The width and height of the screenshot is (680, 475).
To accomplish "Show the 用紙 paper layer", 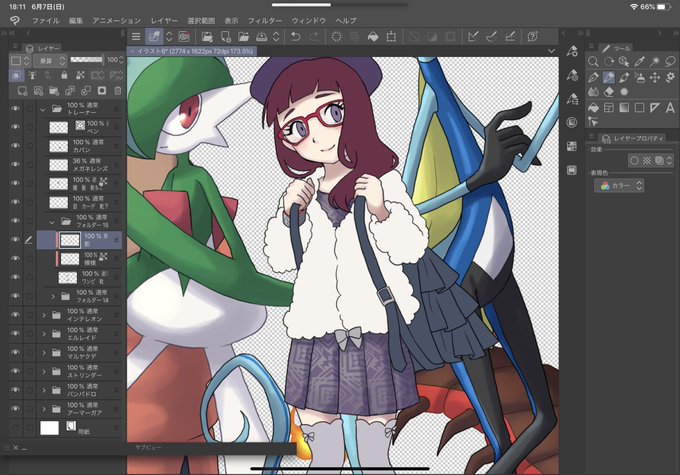I will (x=15, y=428).
